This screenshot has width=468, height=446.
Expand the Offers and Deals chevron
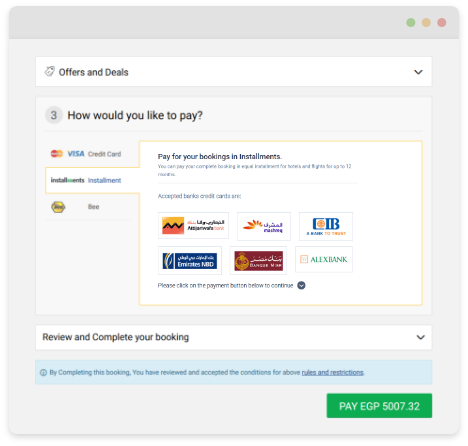pyautogui.click(x=418, y=72)
